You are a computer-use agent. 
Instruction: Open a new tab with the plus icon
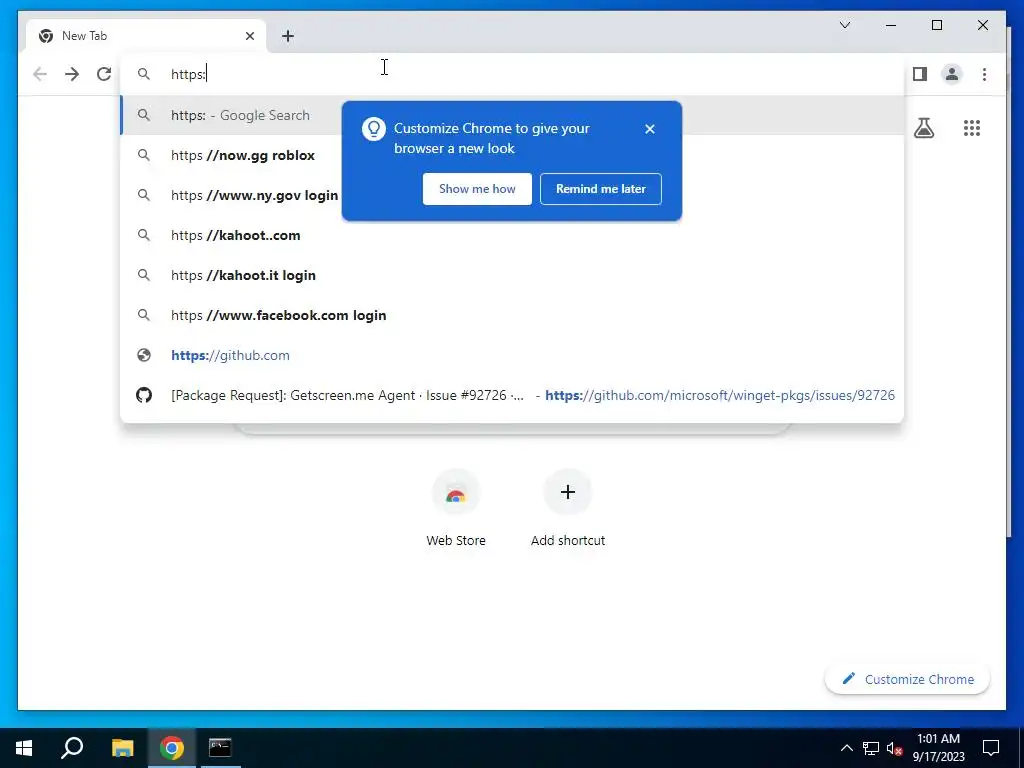288,36
